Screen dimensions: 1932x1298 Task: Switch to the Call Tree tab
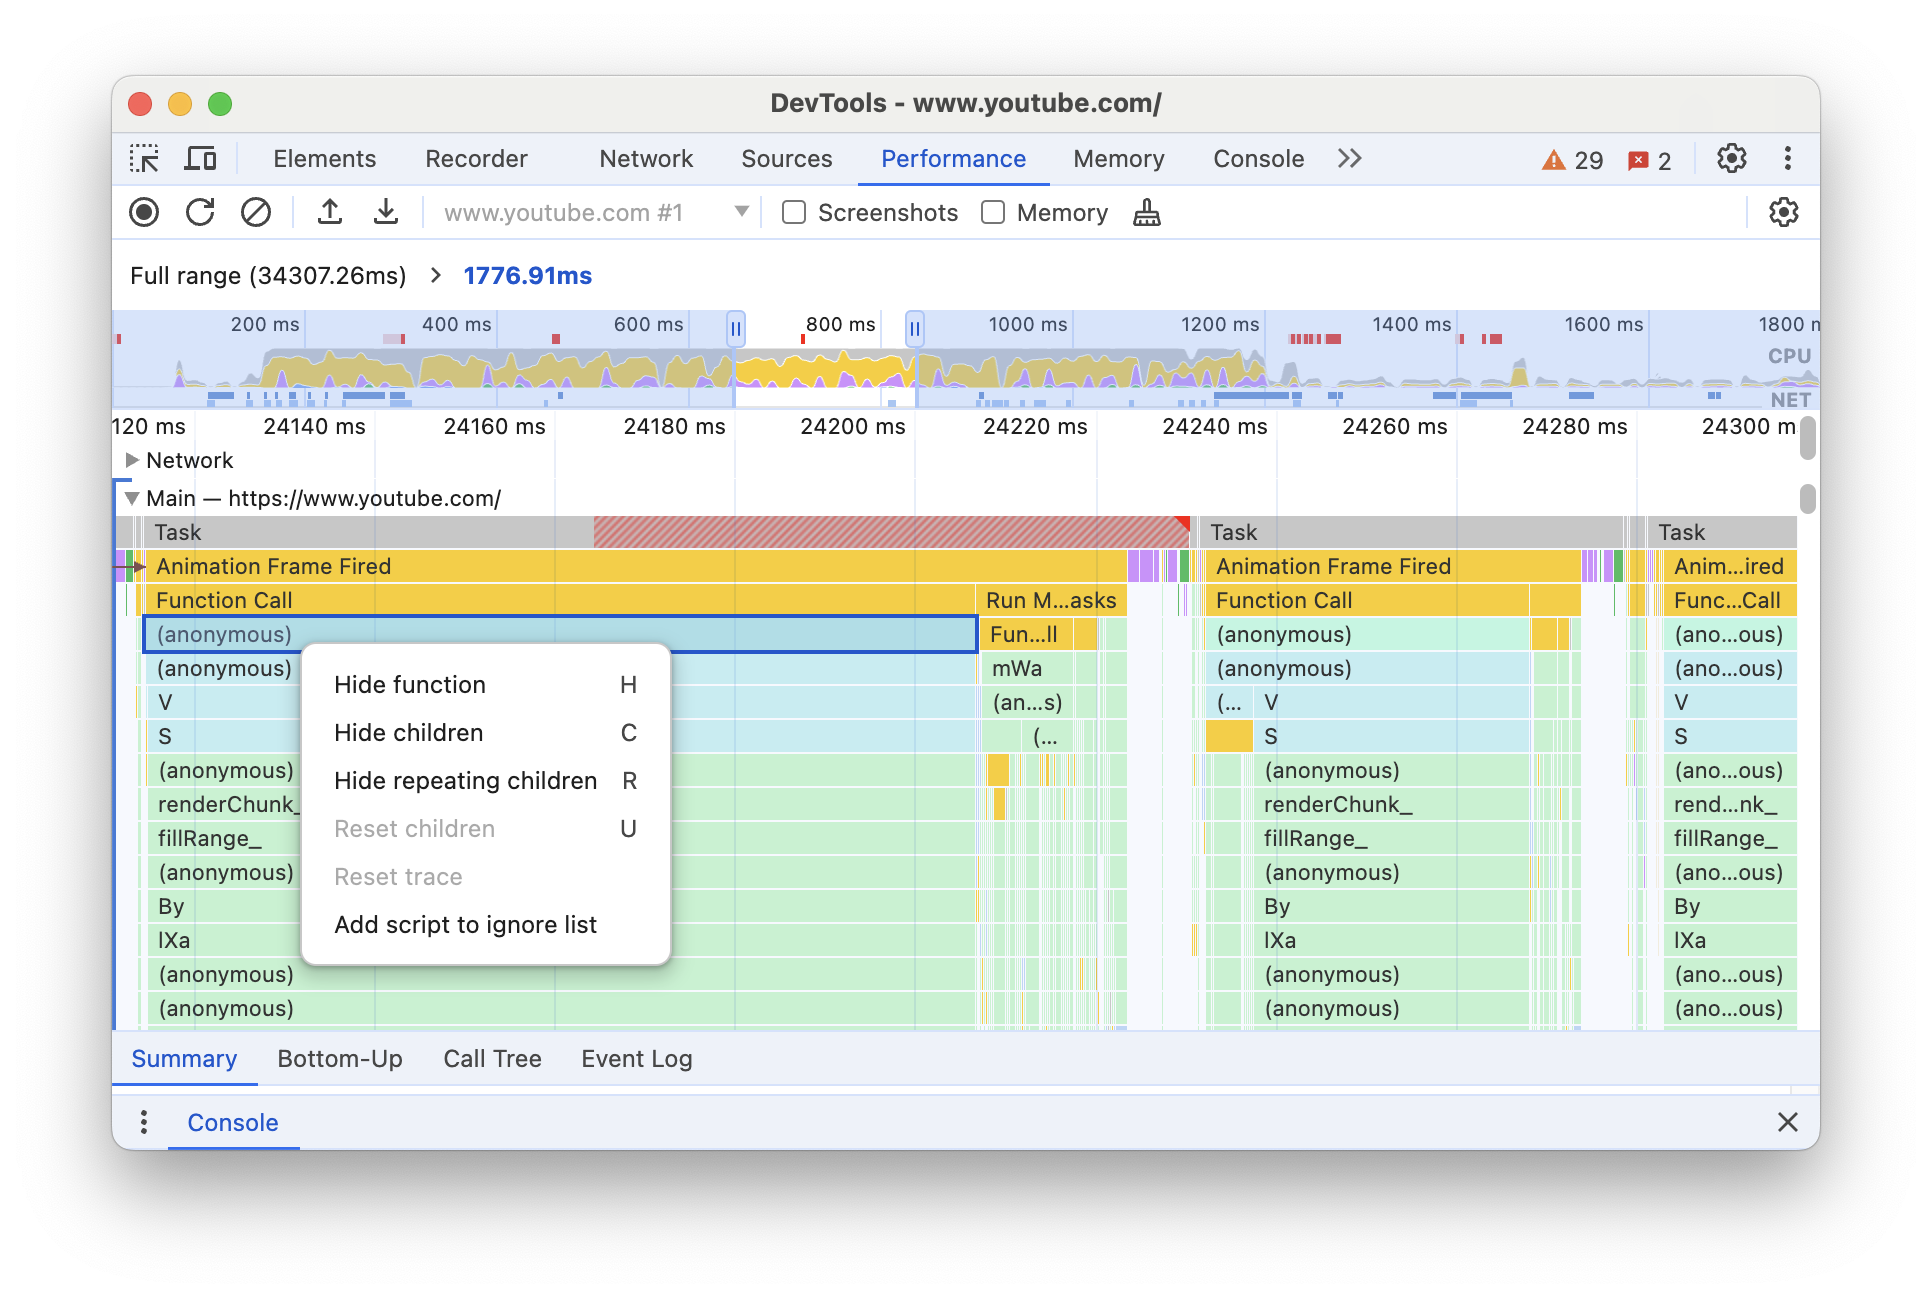(x=492, y=1056)
